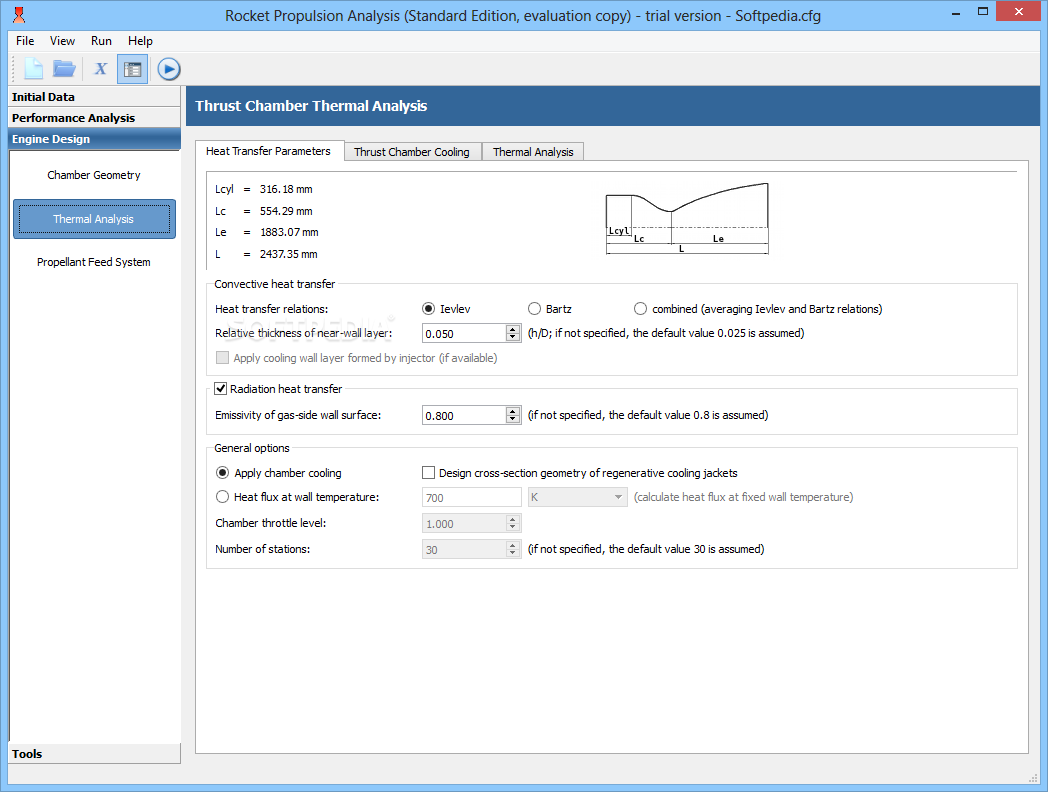This screenshot has height=792, width=1048.
Task: Expand the Tools section
Action: coord(94,754)
